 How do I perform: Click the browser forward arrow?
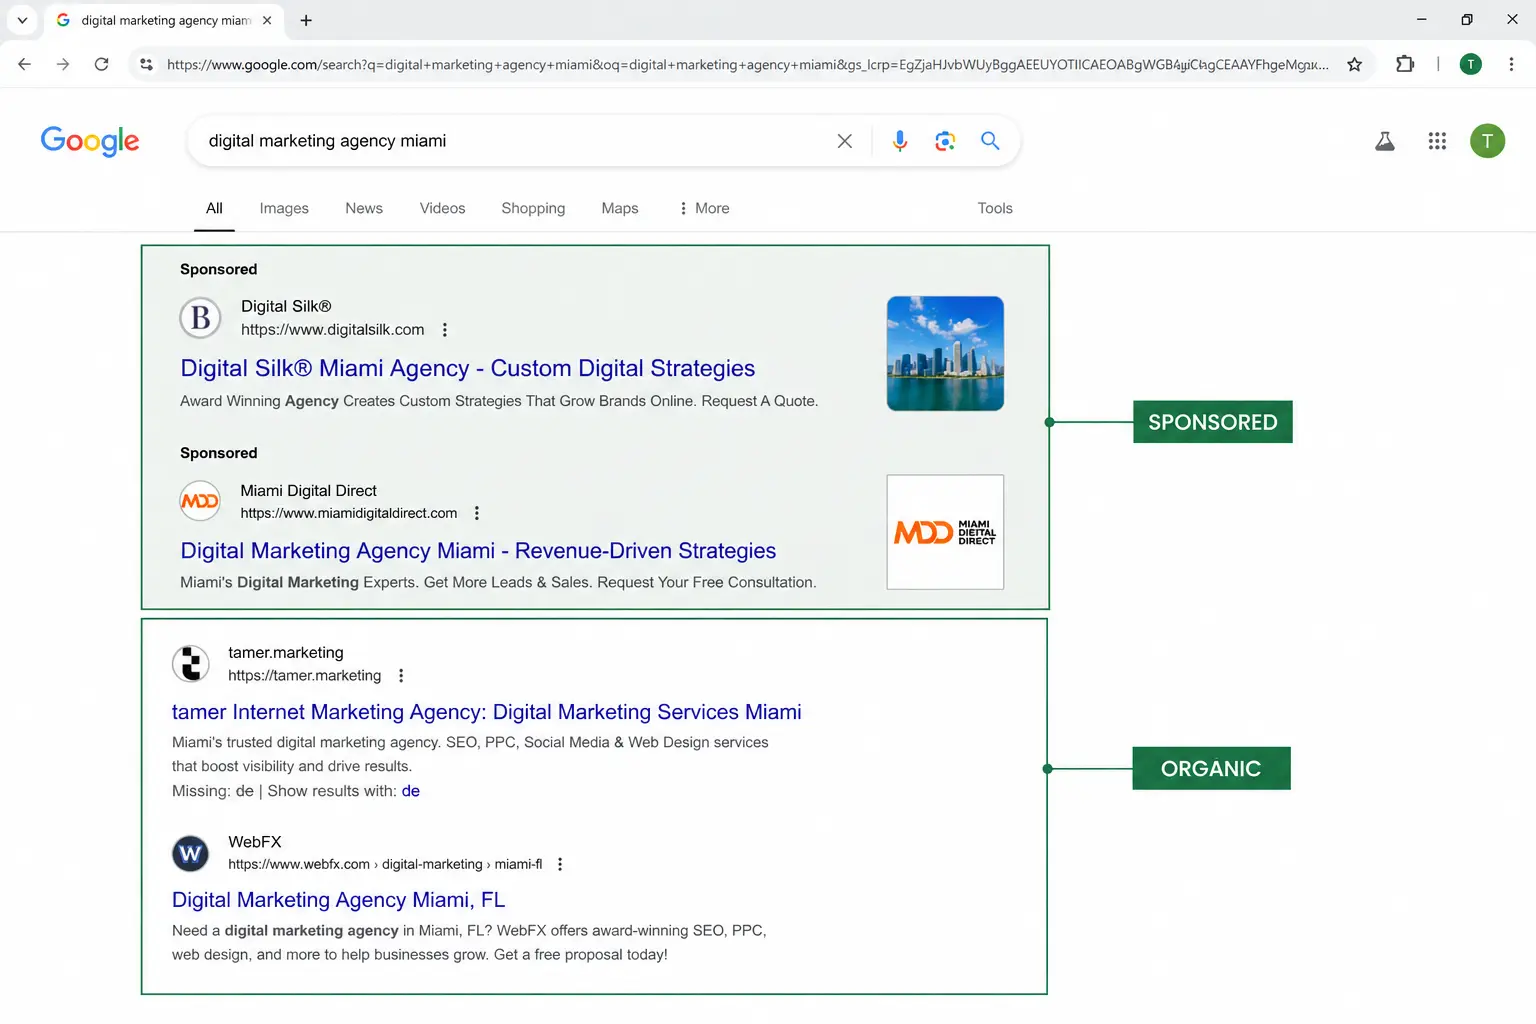[x=63, y=64]
